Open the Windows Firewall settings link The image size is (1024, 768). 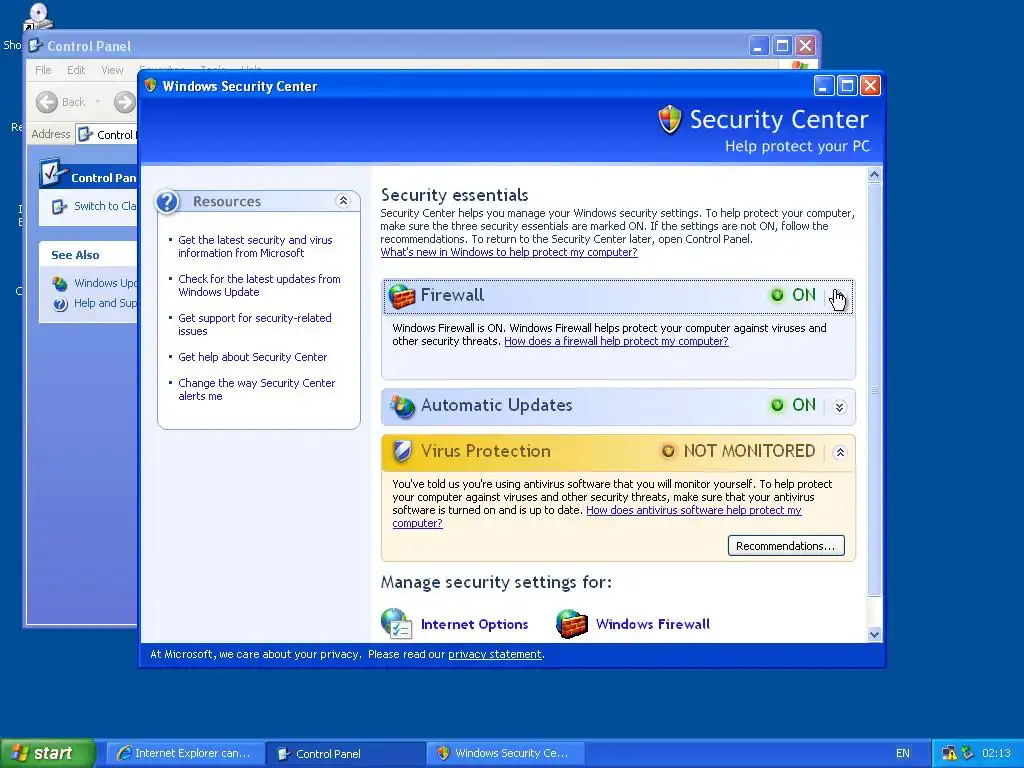[x=652, y=624]
